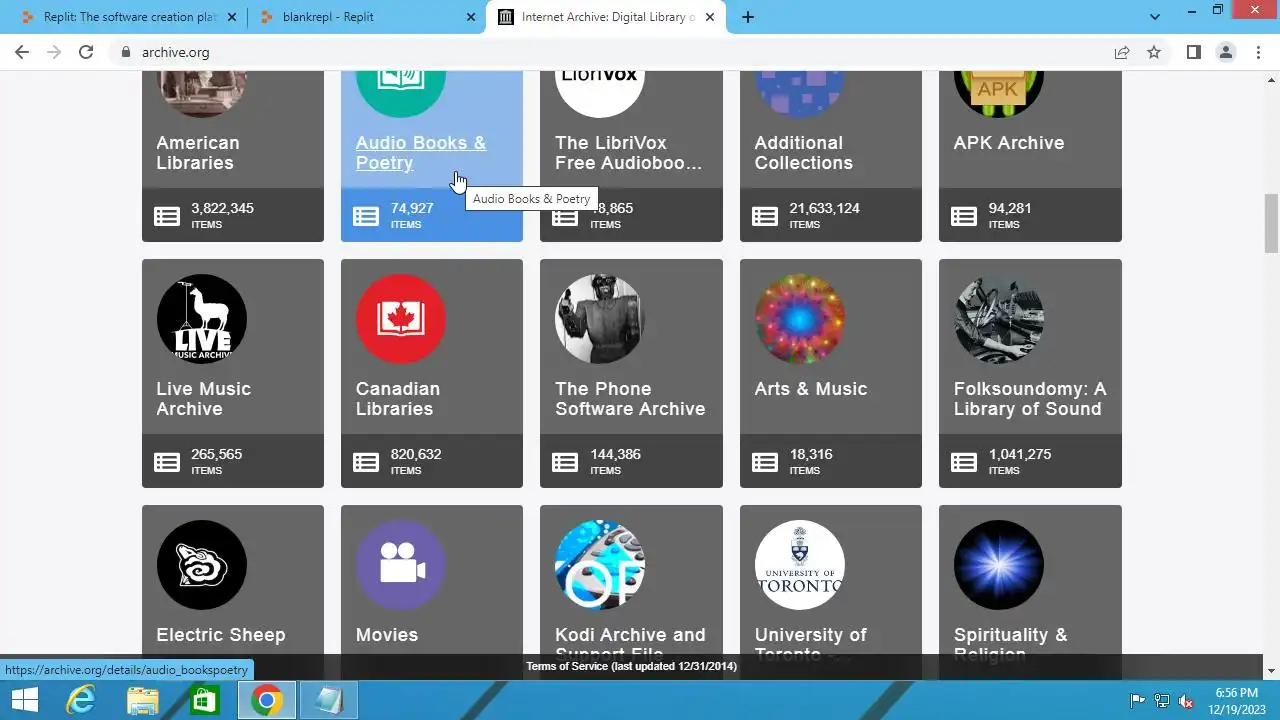The image size is (1280, 720).
Task: Click the list icon beside 21,633,124 items
Action: (765, 216)
